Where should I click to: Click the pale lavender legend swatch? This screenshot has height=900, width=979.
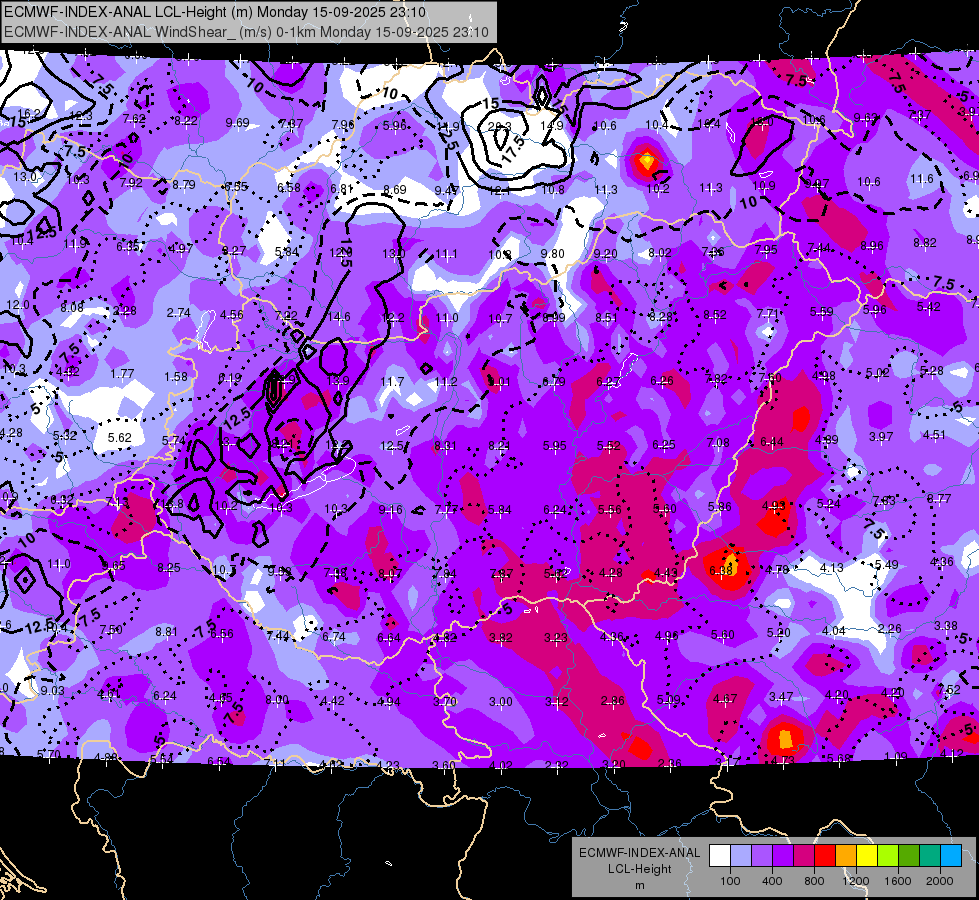pyautogui.click(x=741, y=856)
